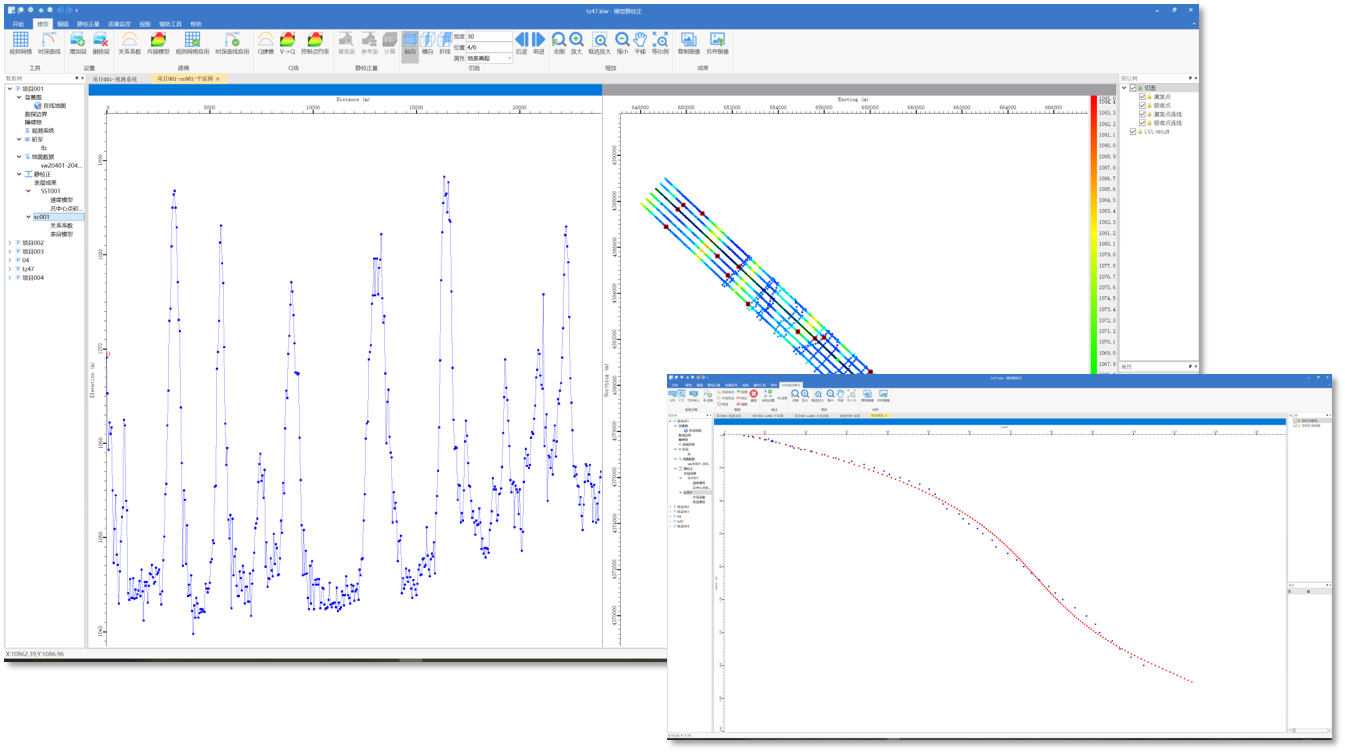The height and width of the screenshot is (753, 1345).
Task: Toggle the 激发点连线 layer checkbox
Action: (x=1143, y=114)
